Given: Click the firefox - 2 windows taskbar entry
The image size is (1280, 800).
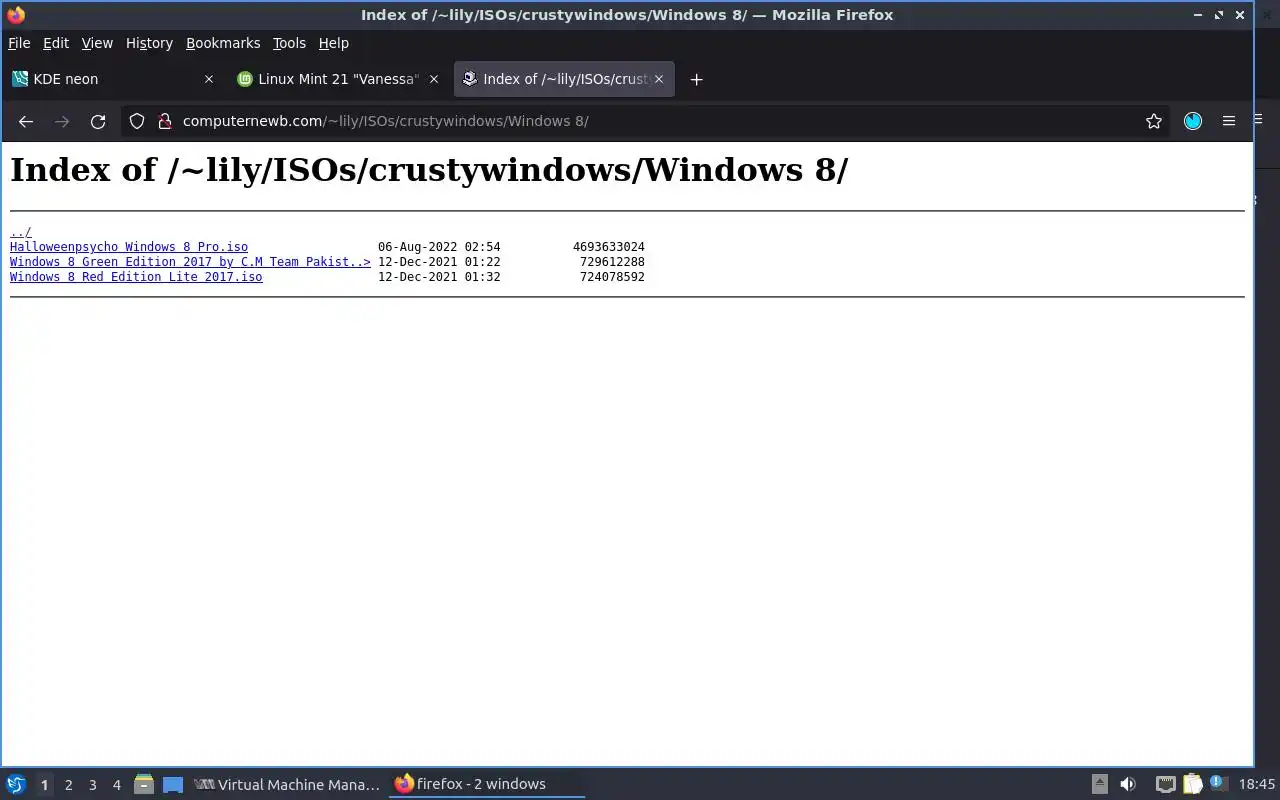Looking at the screenshot, I should pyautogui.click(x=487, y=785).
